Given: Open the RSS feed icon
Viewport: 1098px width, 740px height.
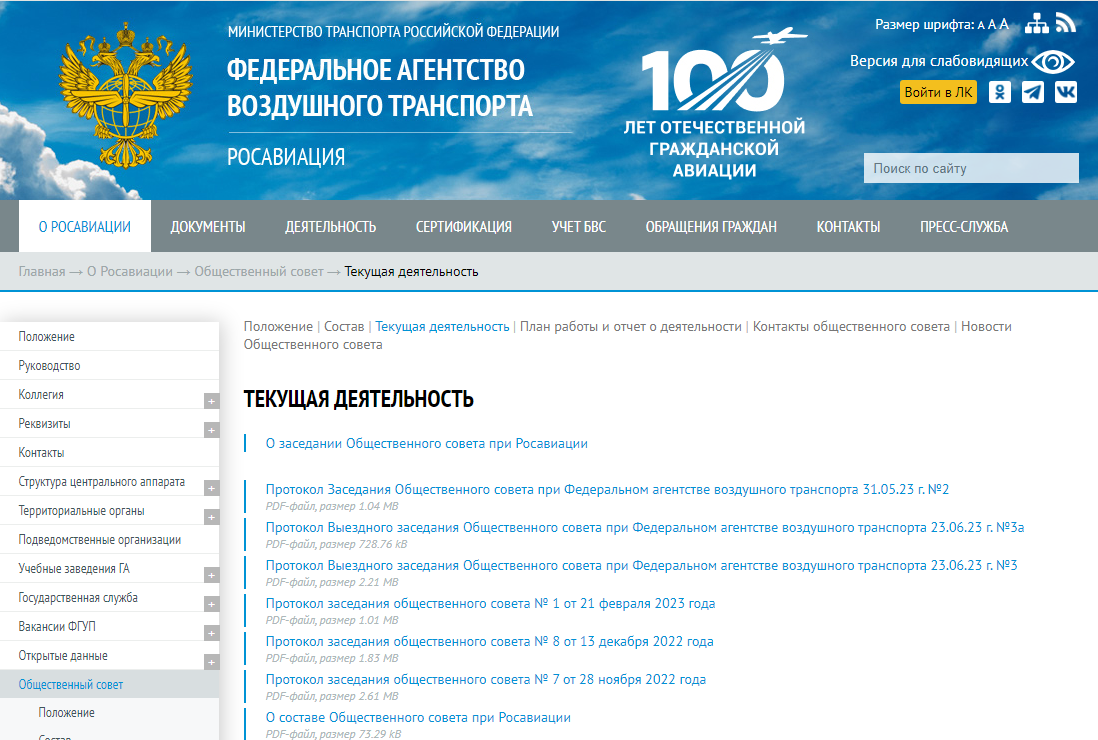Looking at the screenshot, I should [x=1066, y=23].
